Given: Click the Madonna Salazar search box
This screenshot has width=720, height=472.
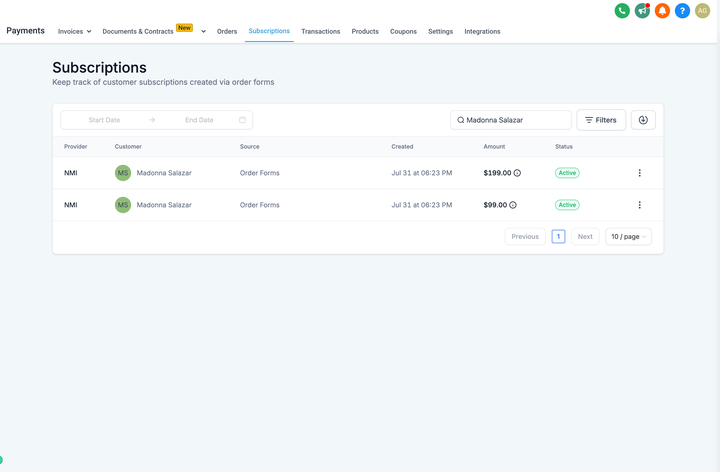Looking at the screenshot, I should [x=511, y=120].
